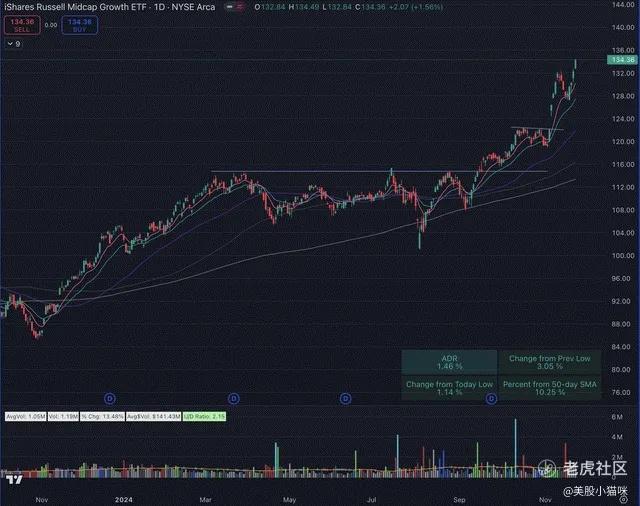Click the dividend D marker after Sep
The width and height of the screenshot is (640, 506).
click(491, 399)
